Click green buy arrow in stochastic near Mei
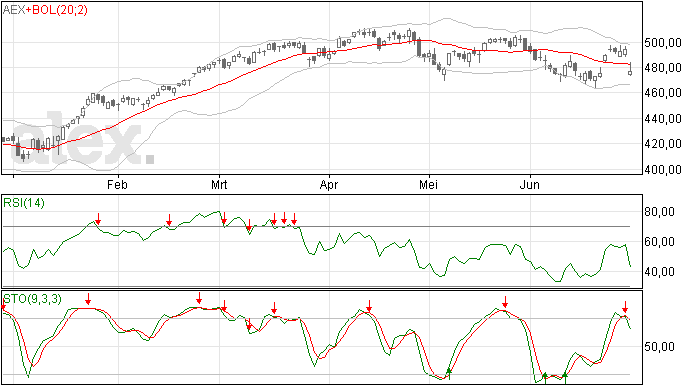Viewport: 690px width, 387px height. 449,374
